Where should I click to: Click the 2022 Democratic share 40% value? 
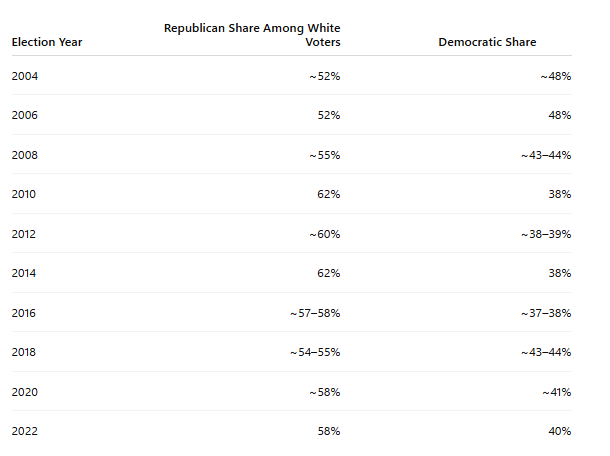pyautogui.click(x=560, y=431)
